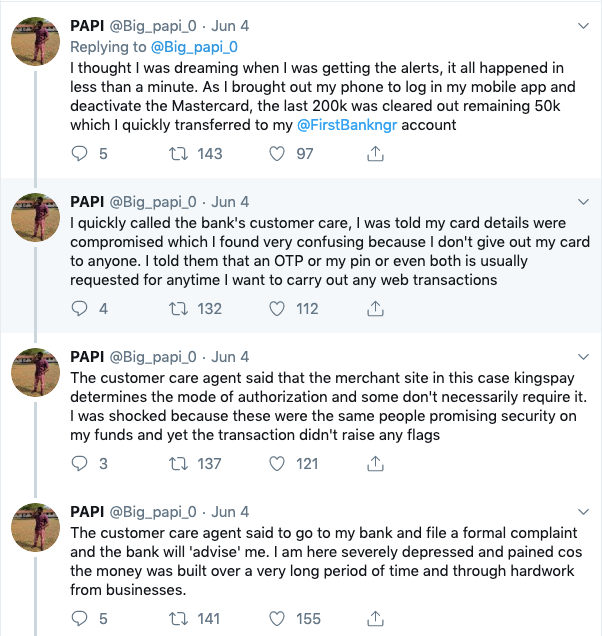The width and height of the screenshot is (602, 636).
Task: Like the formal complaint tweet with 155 likes
Action: click(x=280, y=619)
